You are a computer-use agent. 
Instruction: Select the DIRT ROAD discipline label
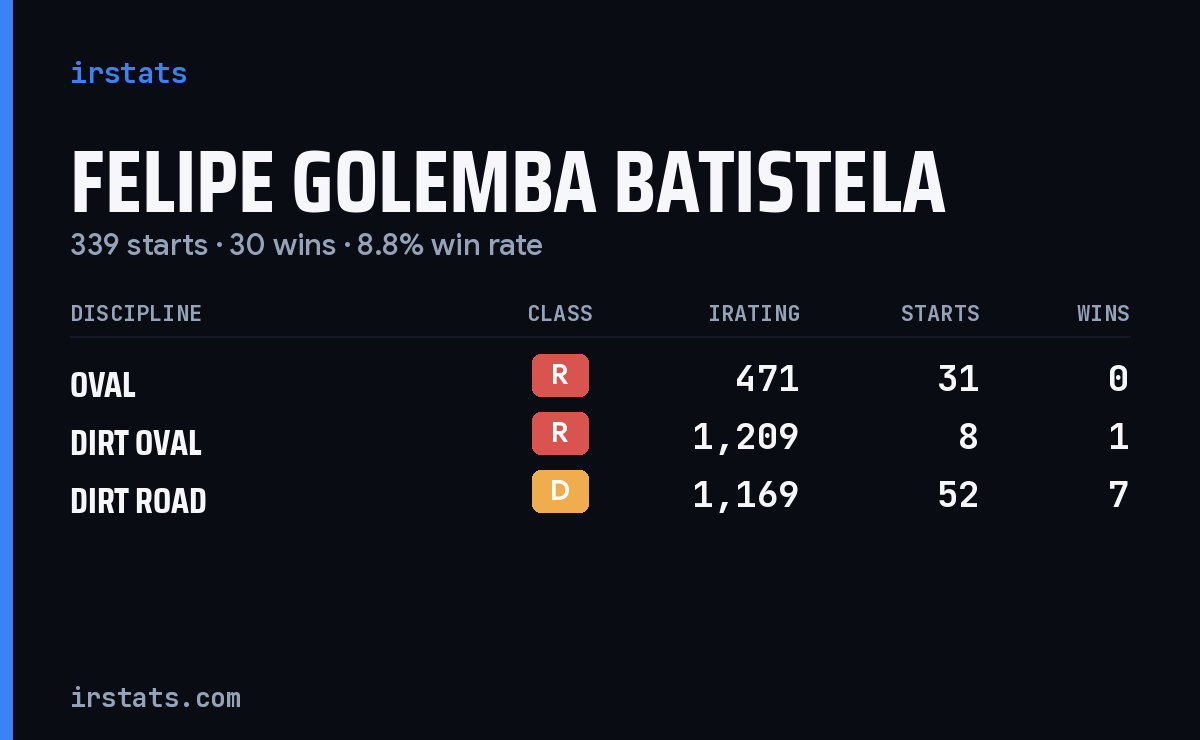138,501
